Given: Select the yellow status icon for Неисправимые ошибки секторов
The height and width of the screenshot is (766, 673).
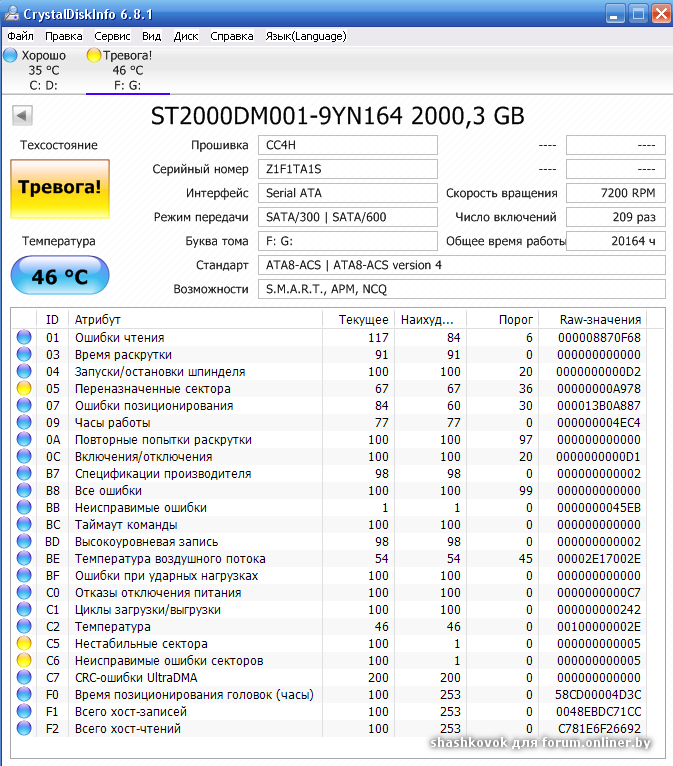Looking at the screenshot, I should coord(24,661).
